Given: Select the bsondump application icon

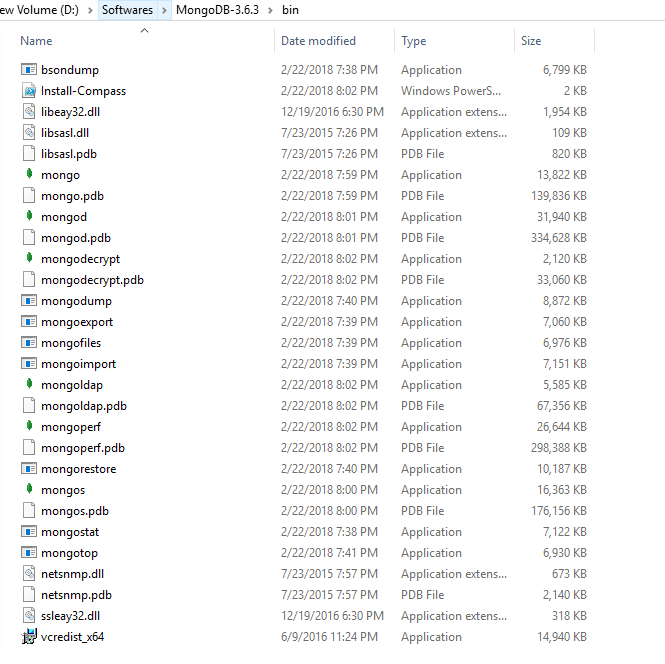Looking at the screenshot, I should [29, 70].
